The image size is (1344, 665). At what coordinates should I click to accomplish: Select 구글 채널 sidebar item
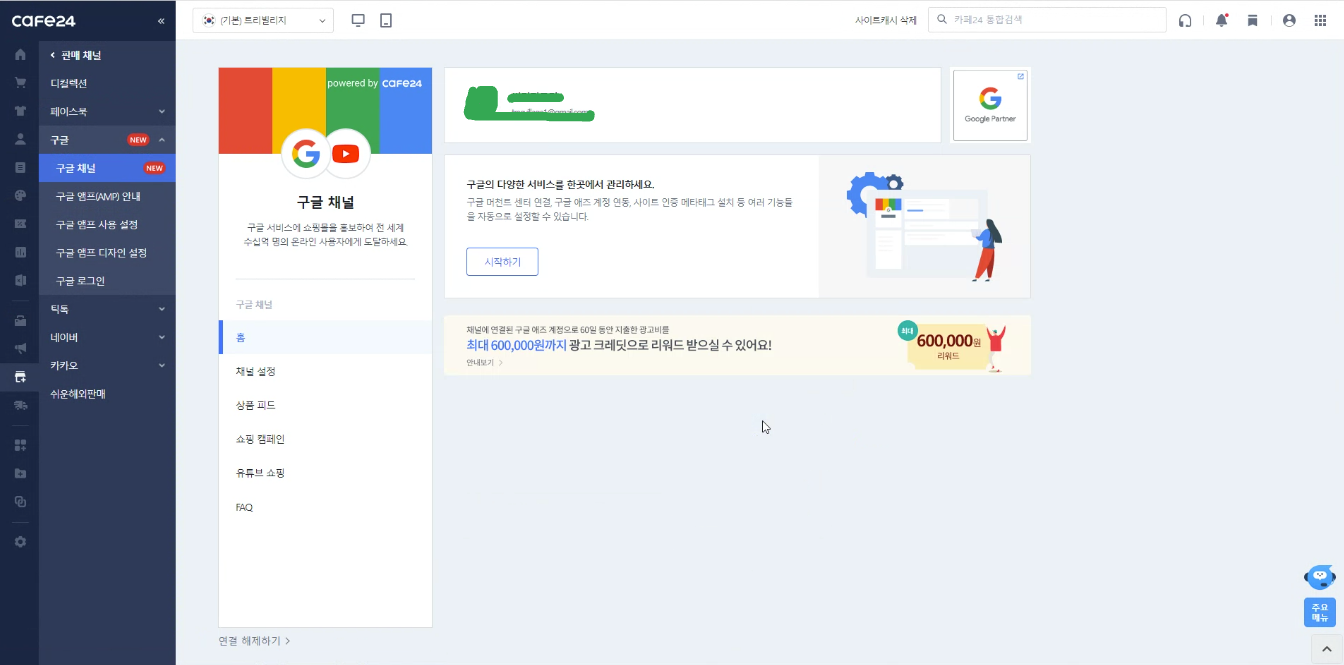click(107, 168)
